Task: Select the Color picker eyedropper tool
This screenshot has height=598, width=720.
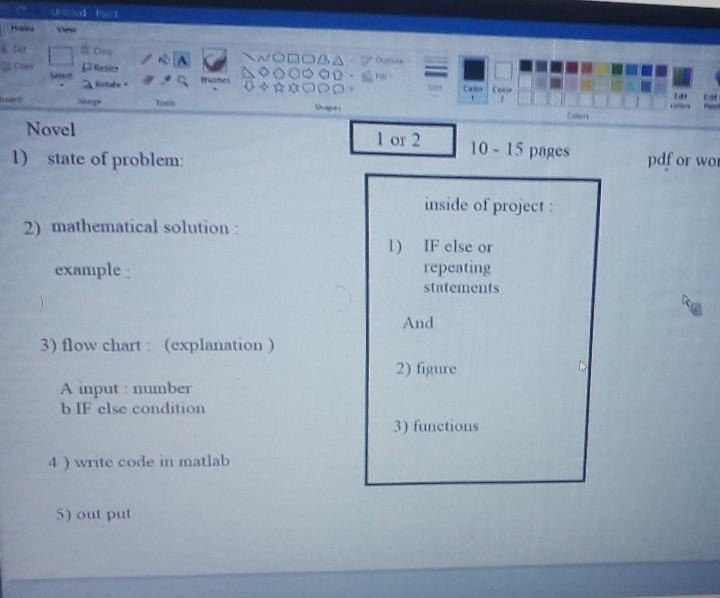Action: pos(166,80)
